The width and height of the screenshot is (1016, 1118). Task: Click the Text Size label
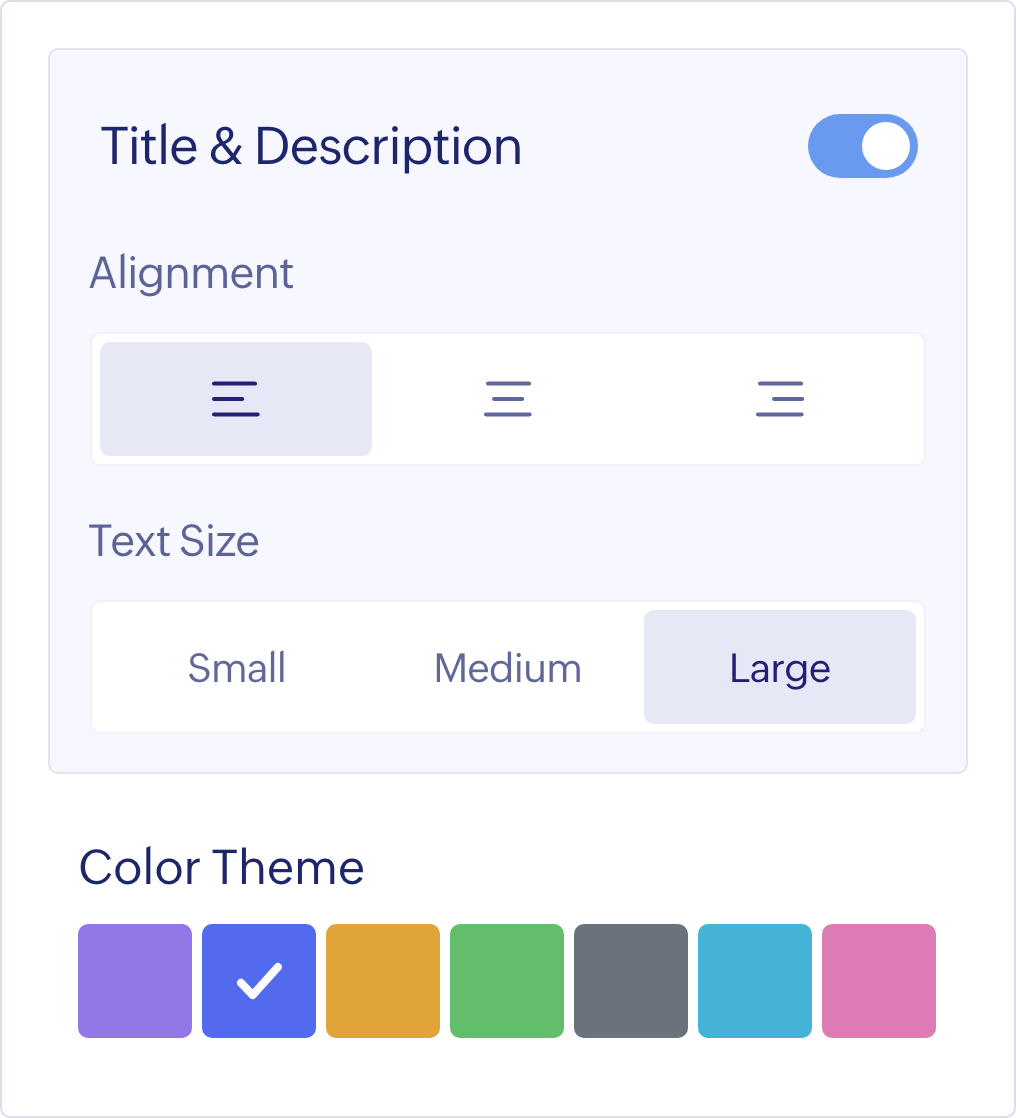(x=174, y=541)
